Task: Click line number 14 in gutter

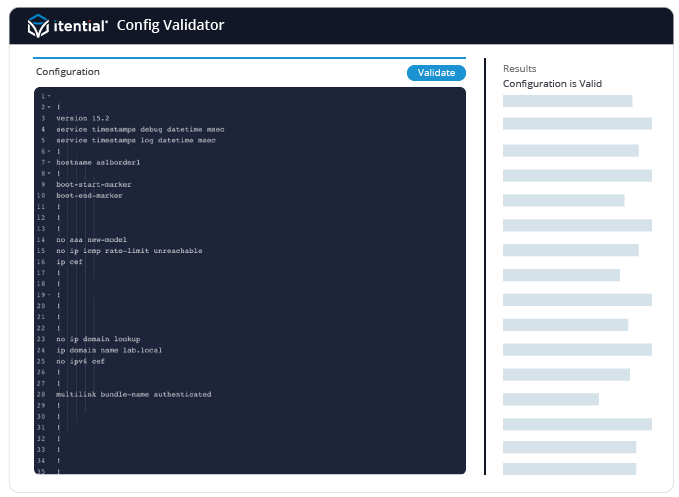Action: click(x=41, y=240)
